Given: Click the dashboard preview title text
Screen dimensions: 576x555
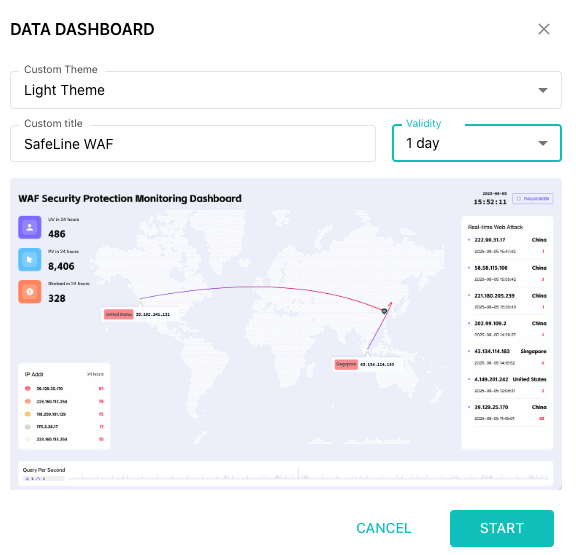Looking at the screenshot, I should coord(130,199).
